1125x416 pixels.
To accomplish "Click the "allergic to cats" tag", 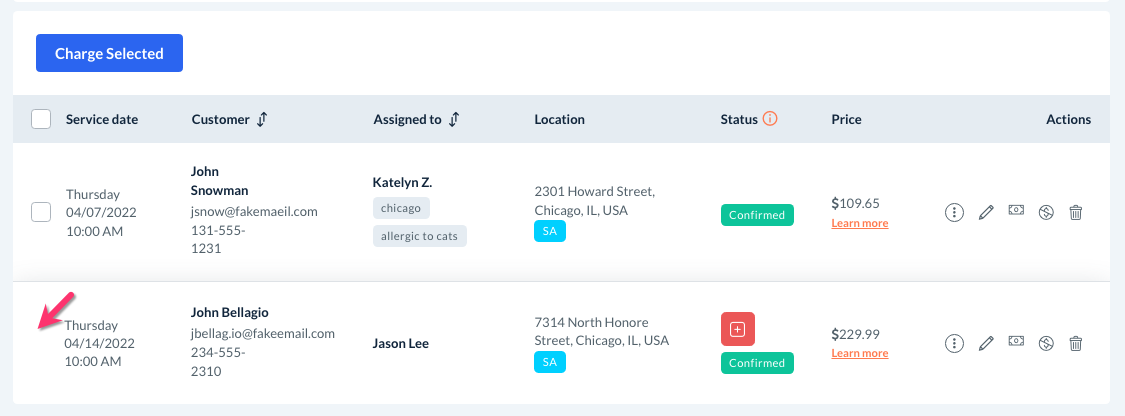I will click(x=420, y=236).
